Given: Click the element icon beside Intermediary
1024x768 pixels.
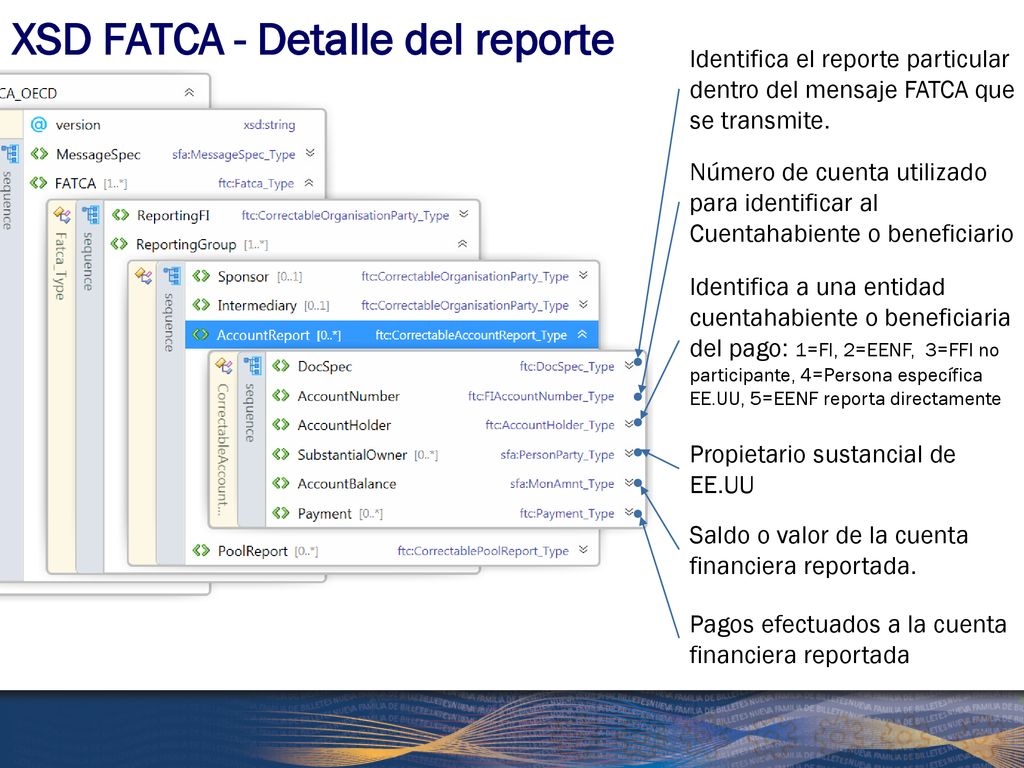Looking at the screenshot, I should [x=201, y=305].
